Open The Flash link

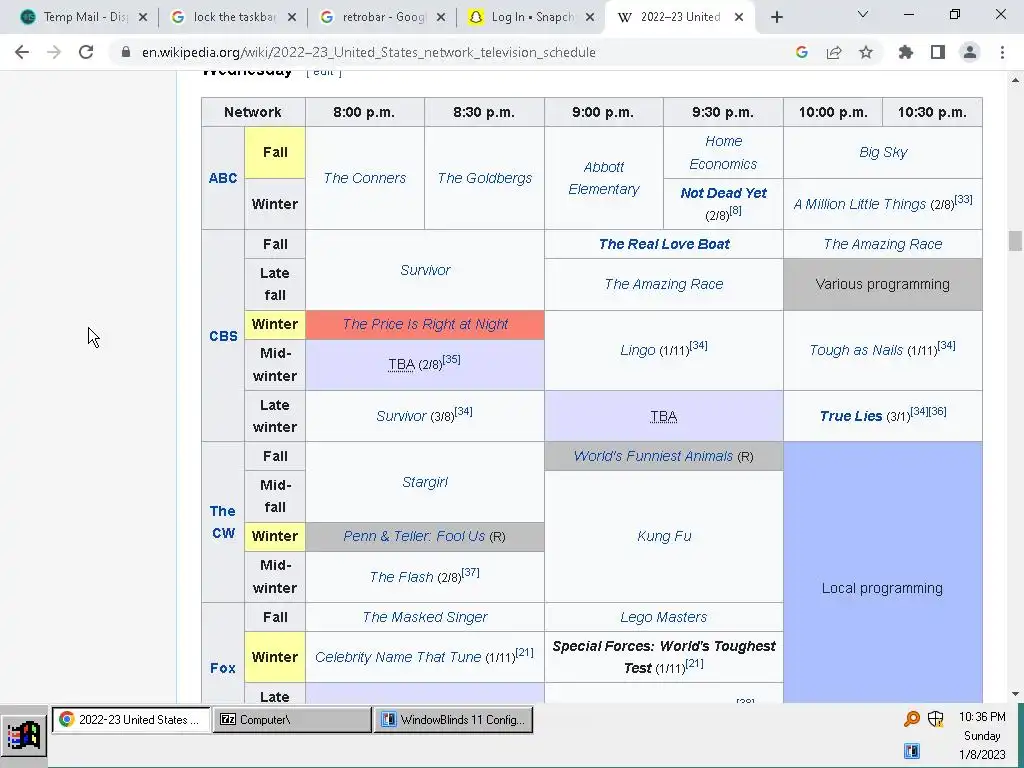coord(401,577)
